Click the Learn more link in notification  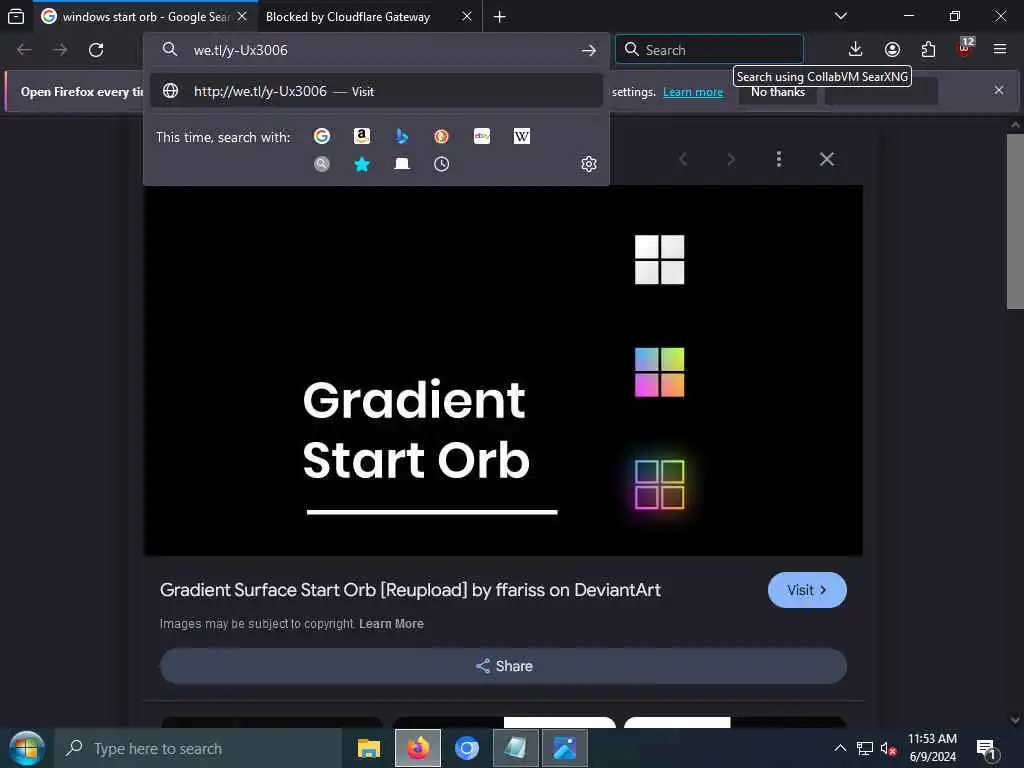[x=693, y=92]
